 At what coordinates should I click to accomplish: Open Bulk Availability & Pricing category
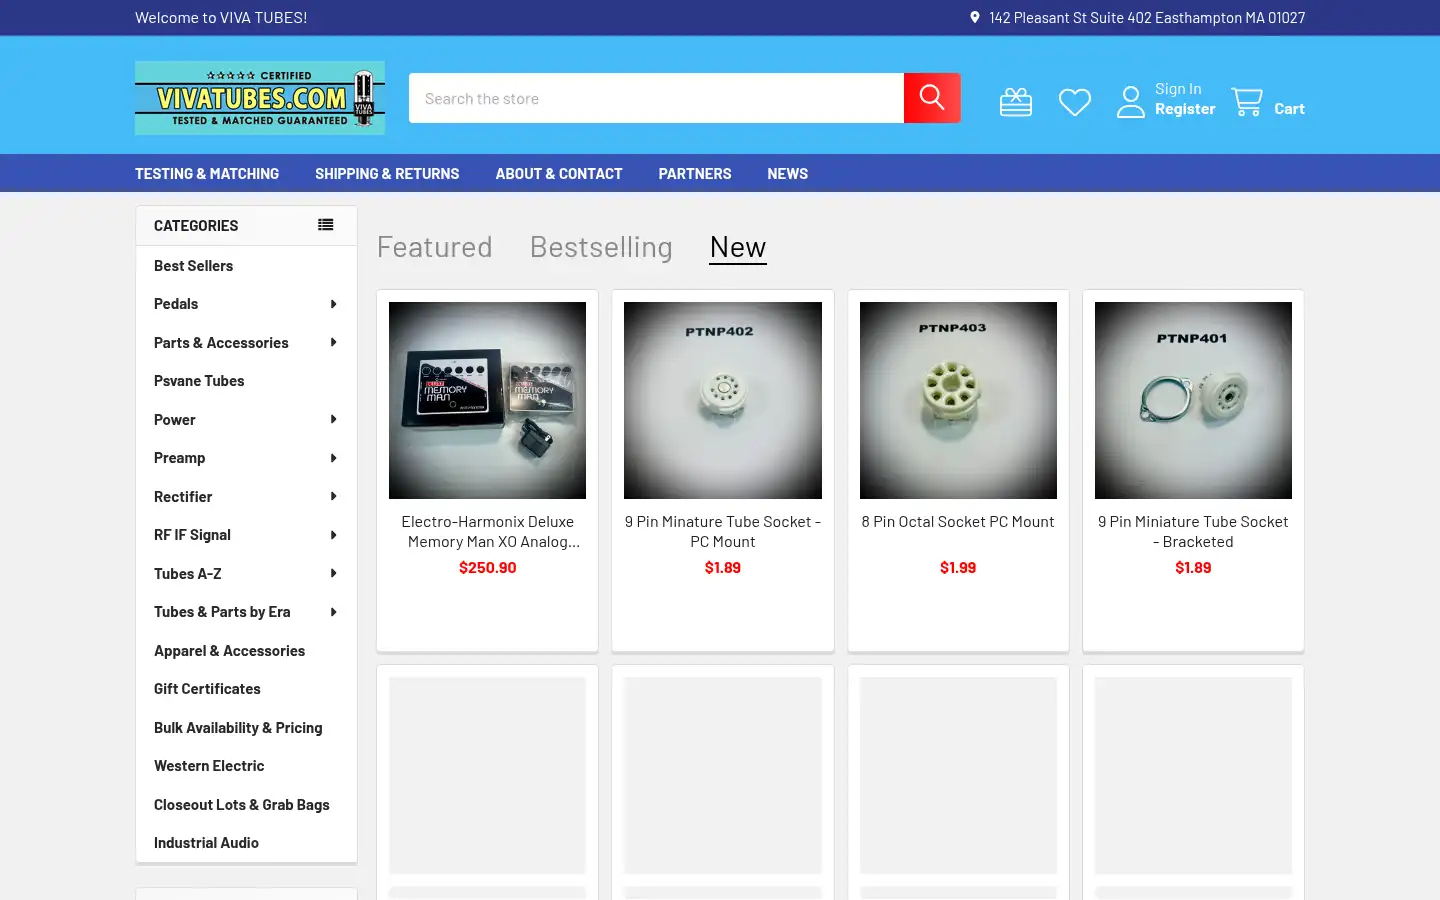click(238, 728)
